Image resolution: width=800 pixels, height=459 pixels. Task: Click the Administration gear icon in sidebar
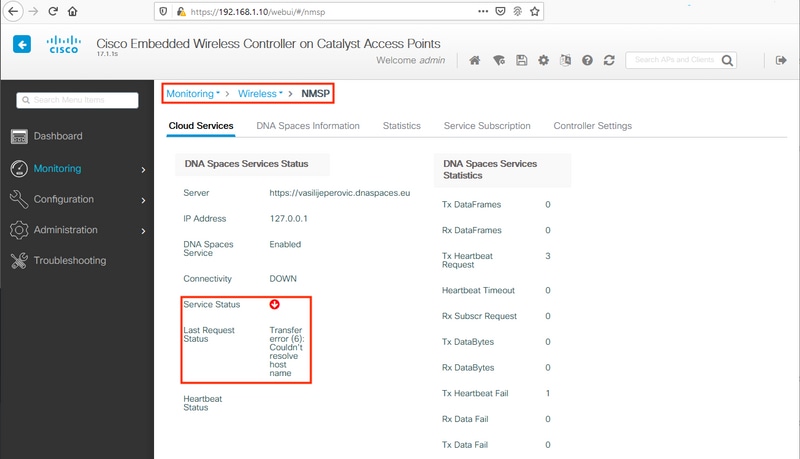point(19,230)
